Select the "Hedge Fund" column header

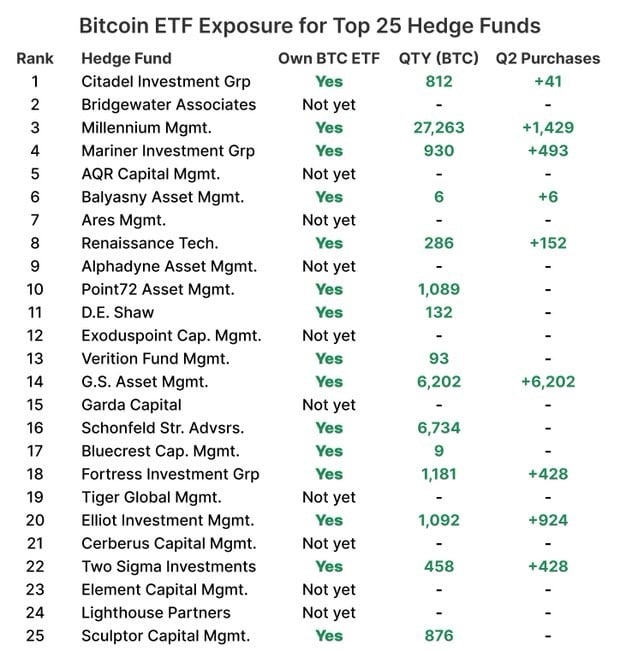[x=126, y=58]
